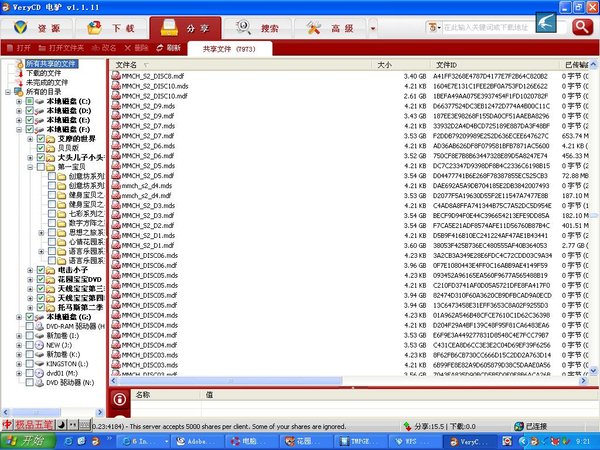Select the 所有的目录 computer icon
This screenshot has width=600, height=450.
[x=19, y=92]
